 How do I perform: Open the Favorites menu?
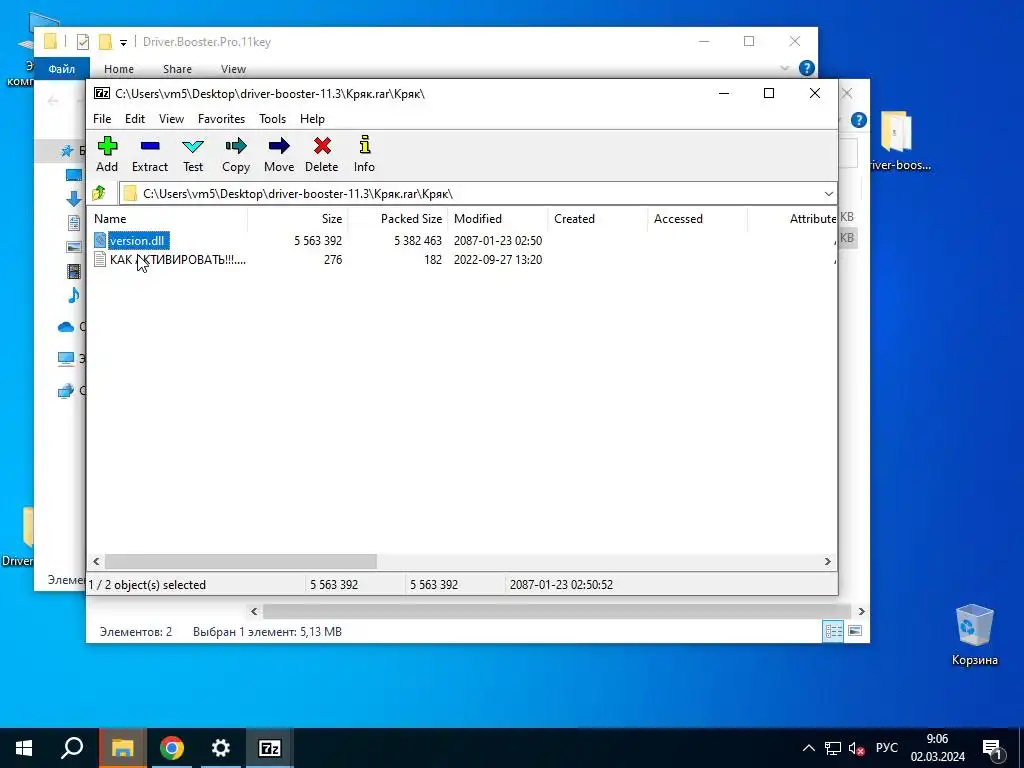click(221, 119)
